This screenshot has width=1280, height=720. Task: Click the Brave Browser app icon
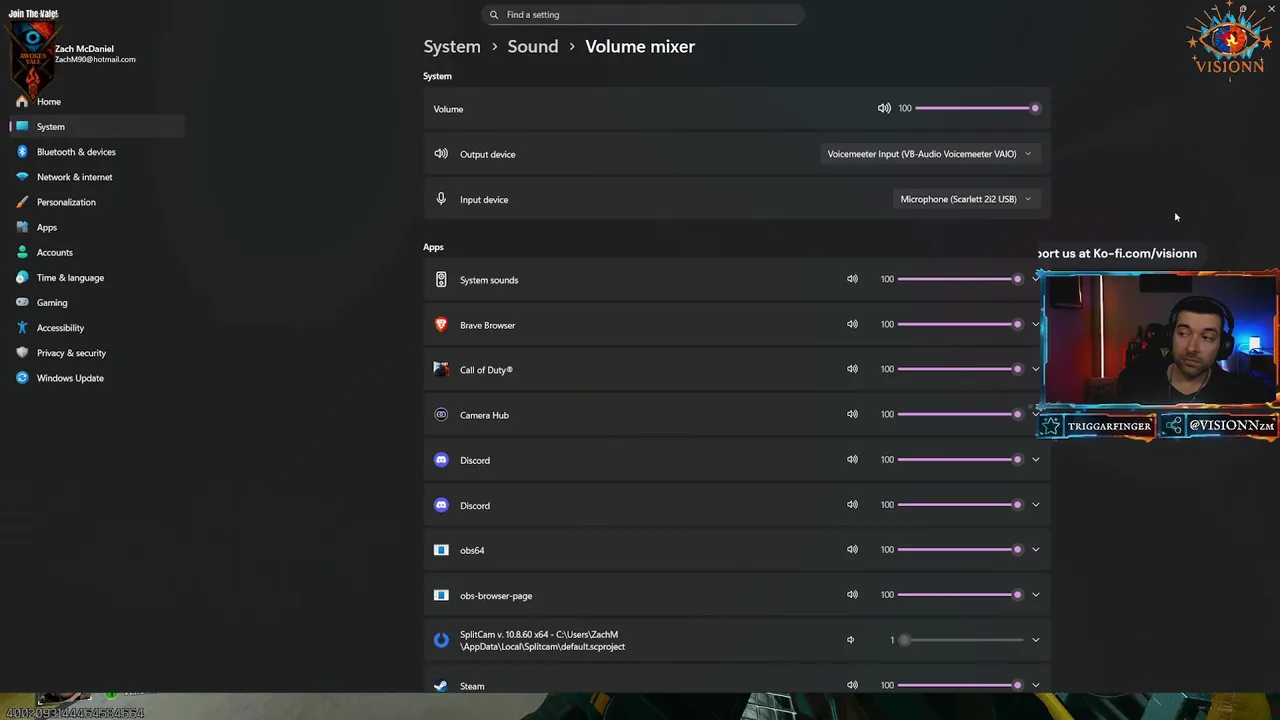pos(441,325)
